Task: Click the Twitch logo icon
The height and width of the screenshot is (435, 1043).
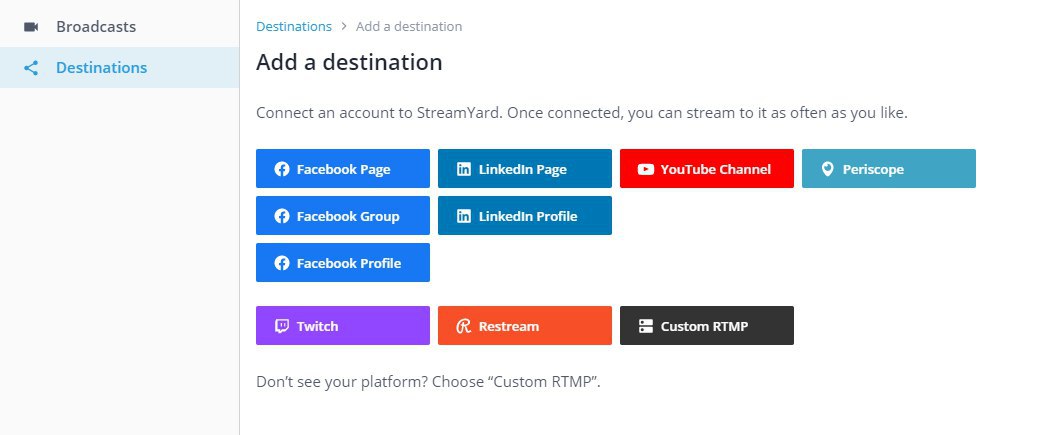Action: coord(282,326)
